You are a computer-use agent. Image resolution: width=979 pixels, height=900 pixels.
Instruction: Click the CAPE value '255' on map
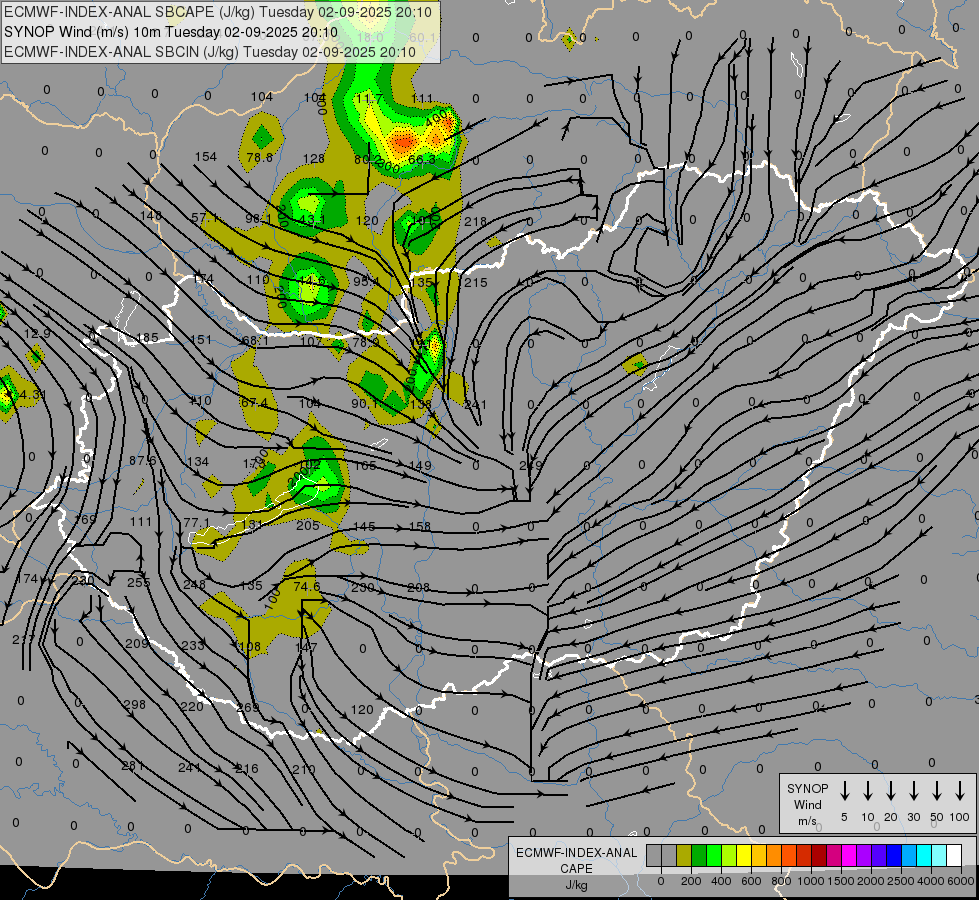tap(139, 582)
